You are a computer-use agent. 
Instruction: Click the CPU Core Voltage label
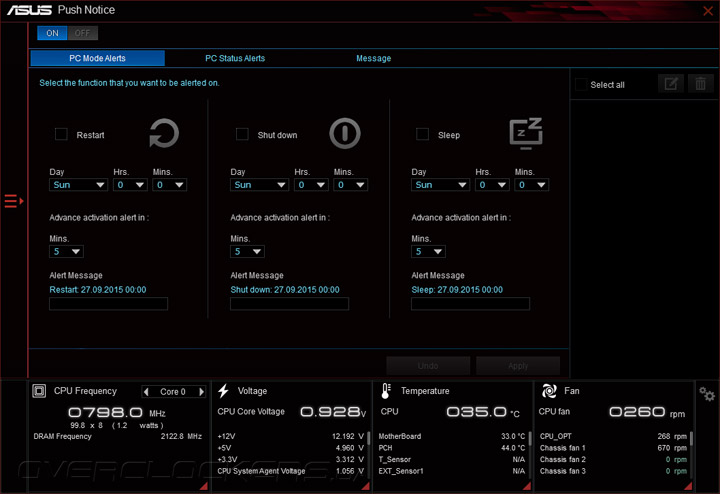(251, 412)
